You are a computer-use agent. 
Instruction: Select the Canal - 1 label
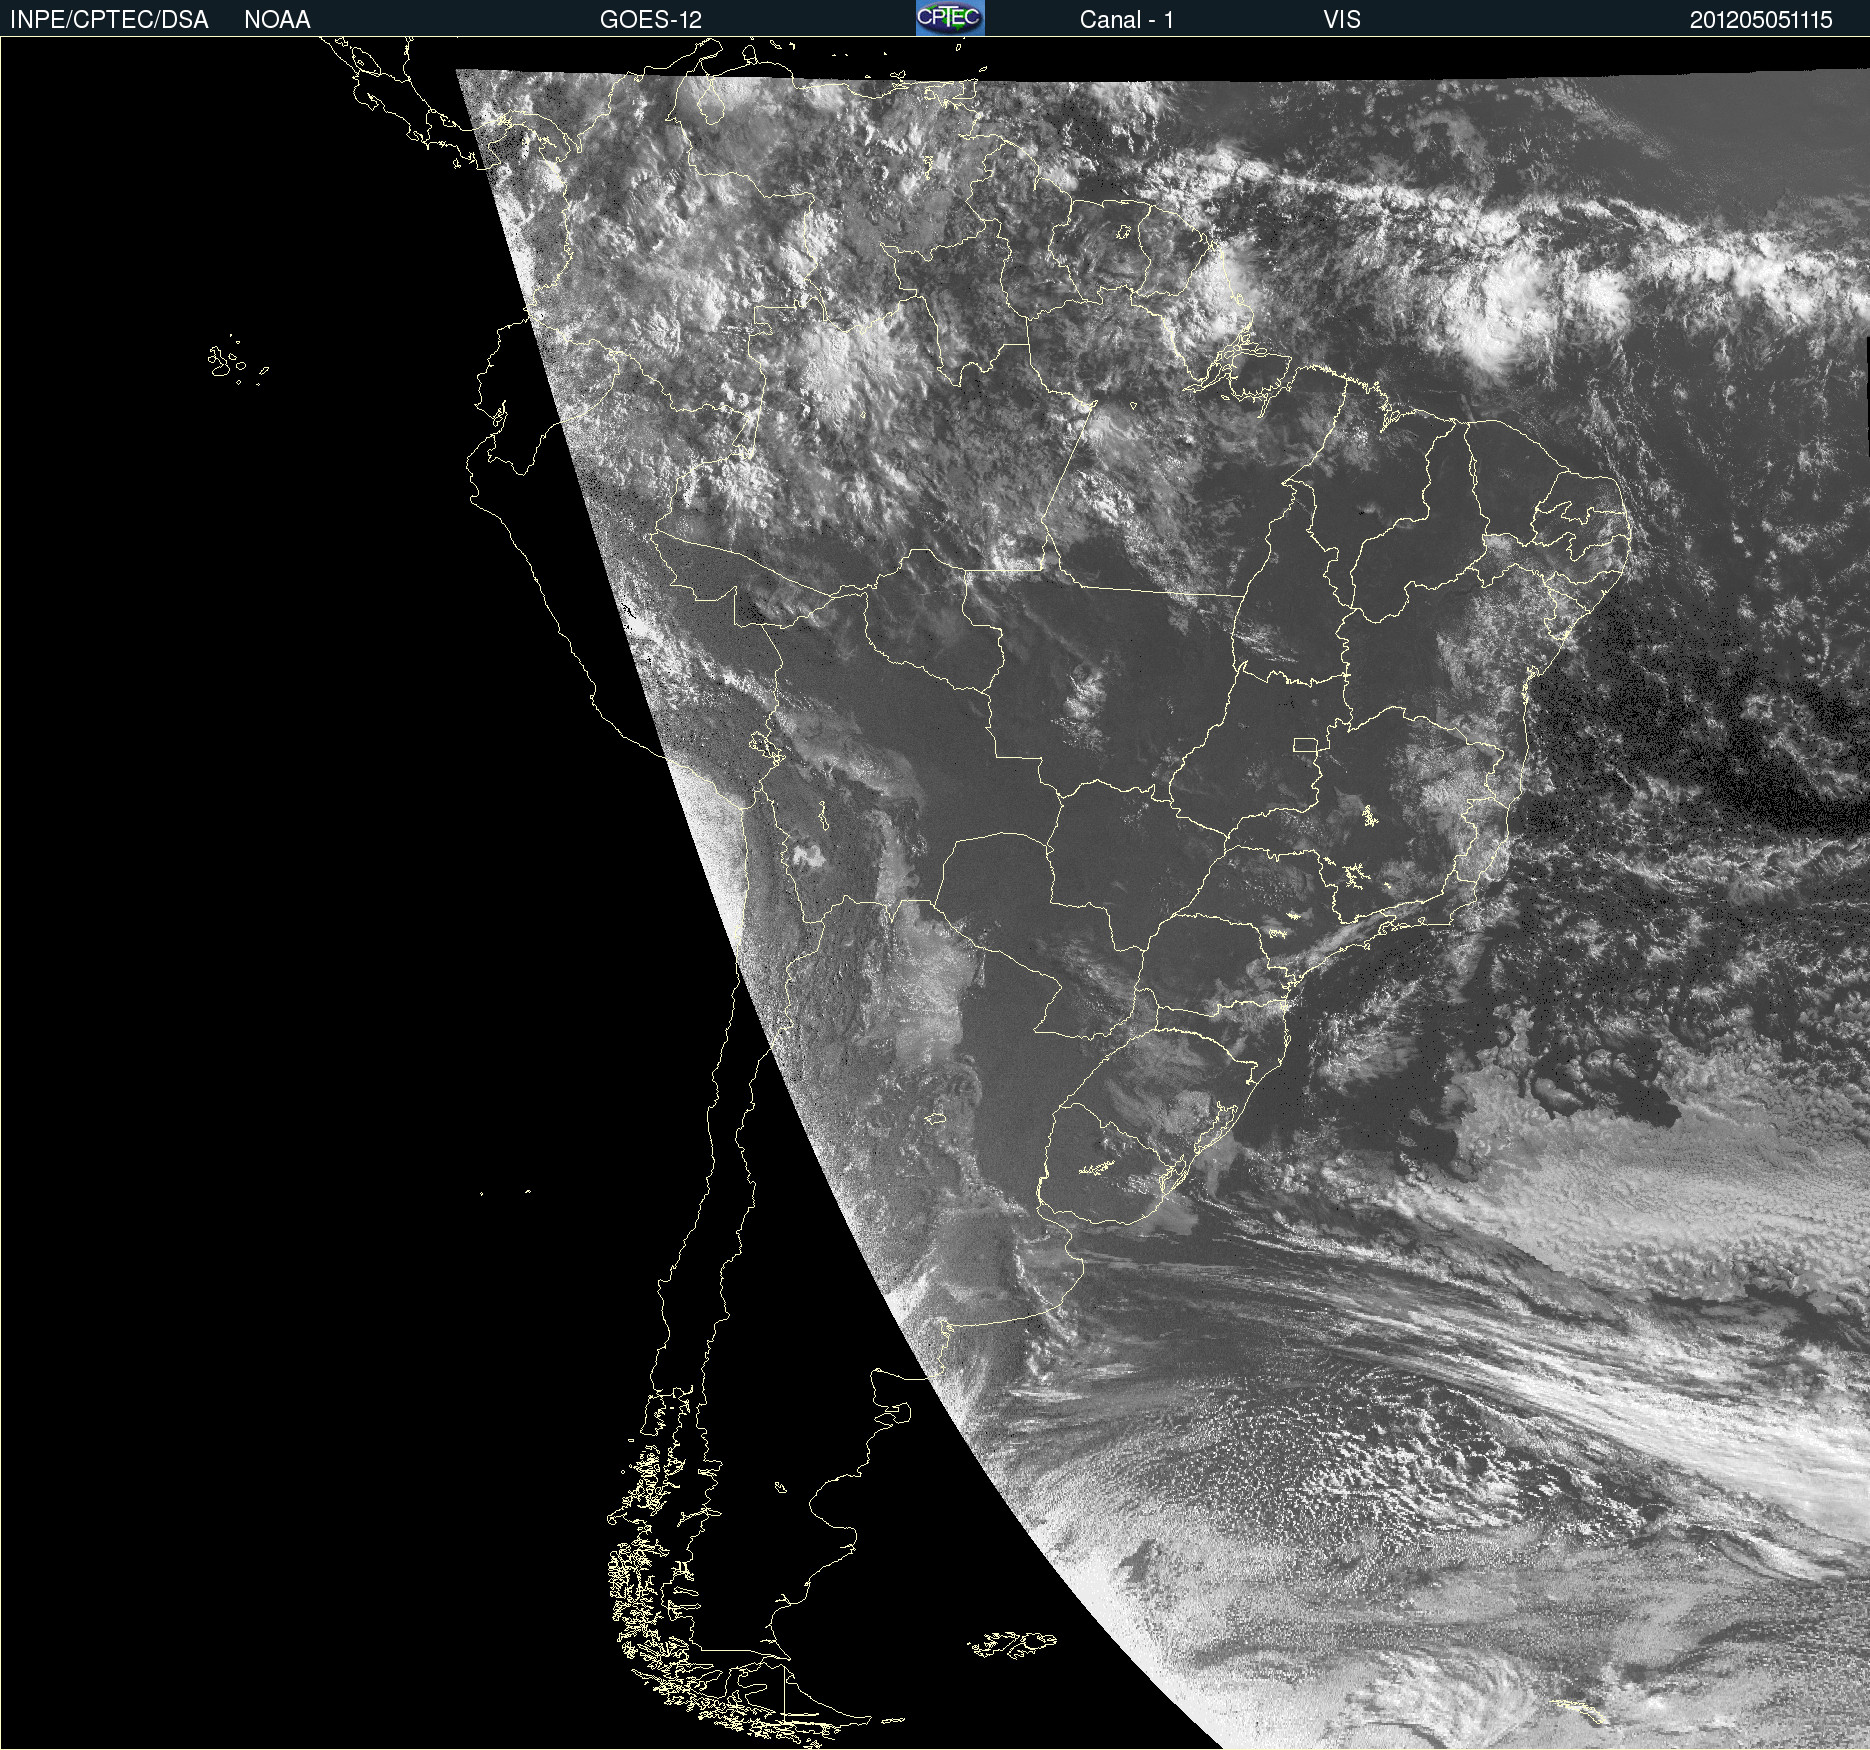tap(1126, 20)
